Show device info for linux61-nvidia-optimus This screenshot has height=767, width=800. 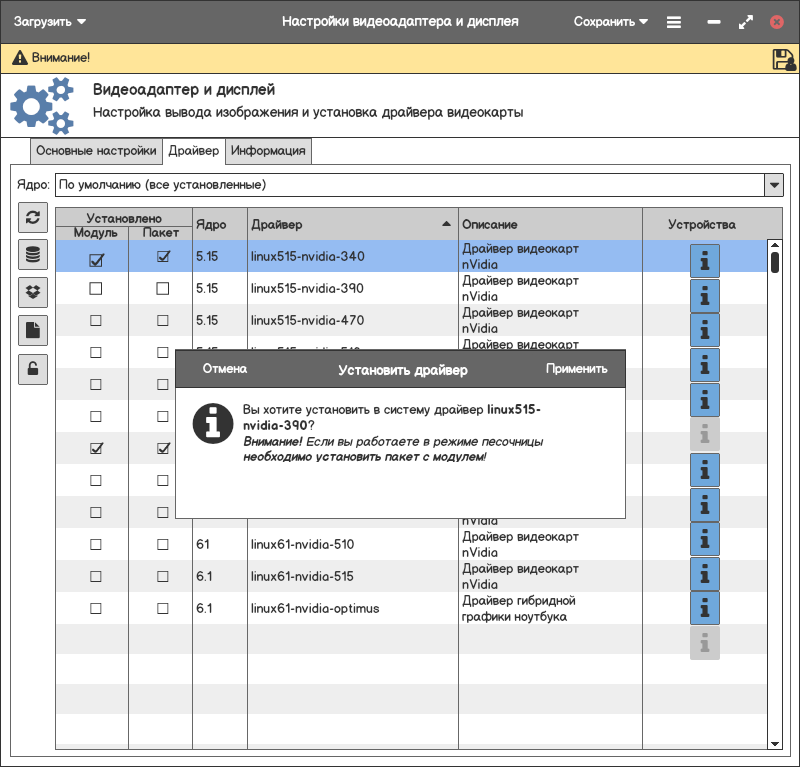[x=705, y=607]
